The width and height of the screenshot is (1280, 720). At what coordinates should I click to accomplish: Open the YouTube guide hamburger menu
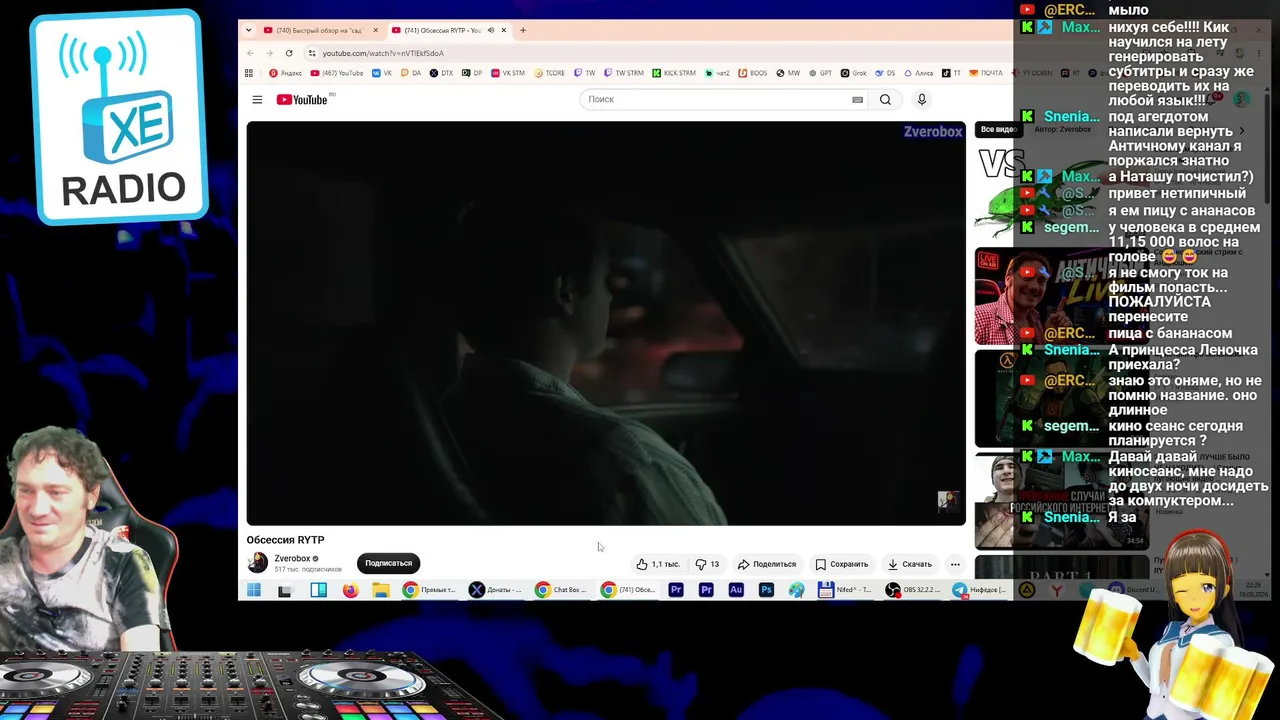tap(257, 99)
